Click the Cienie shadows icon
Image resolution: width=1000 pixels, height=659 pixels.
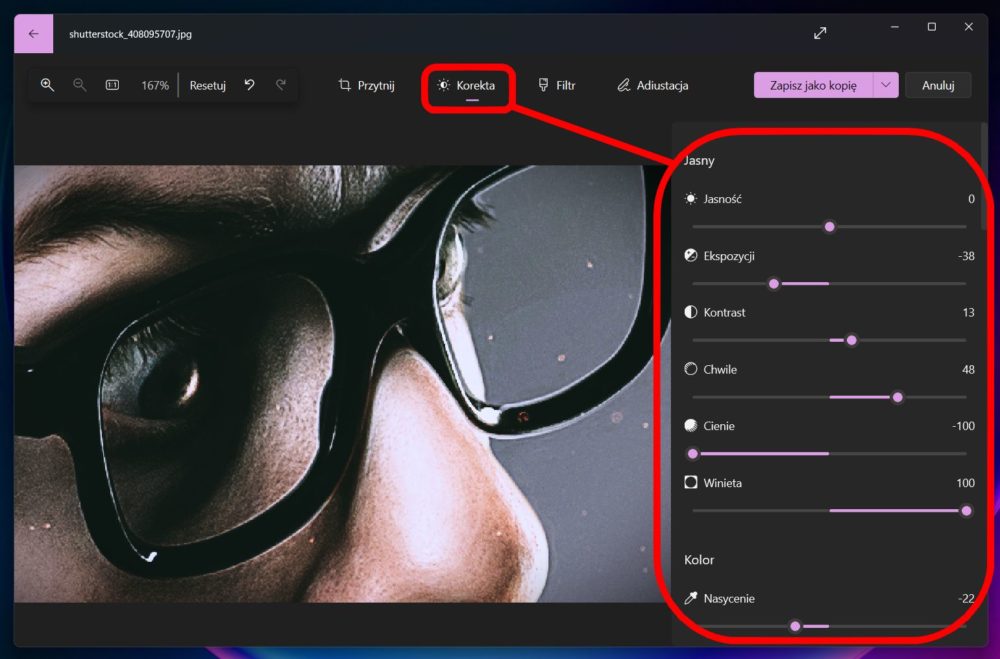[691, 426]
